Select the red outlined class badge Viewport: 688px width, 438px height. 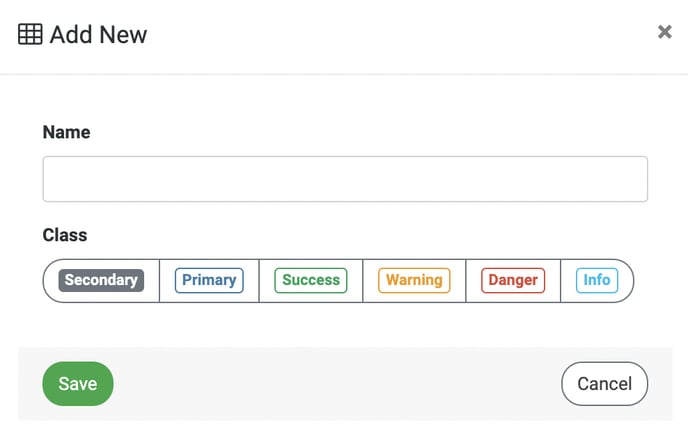pyautogui.click(x=513, y=280)
